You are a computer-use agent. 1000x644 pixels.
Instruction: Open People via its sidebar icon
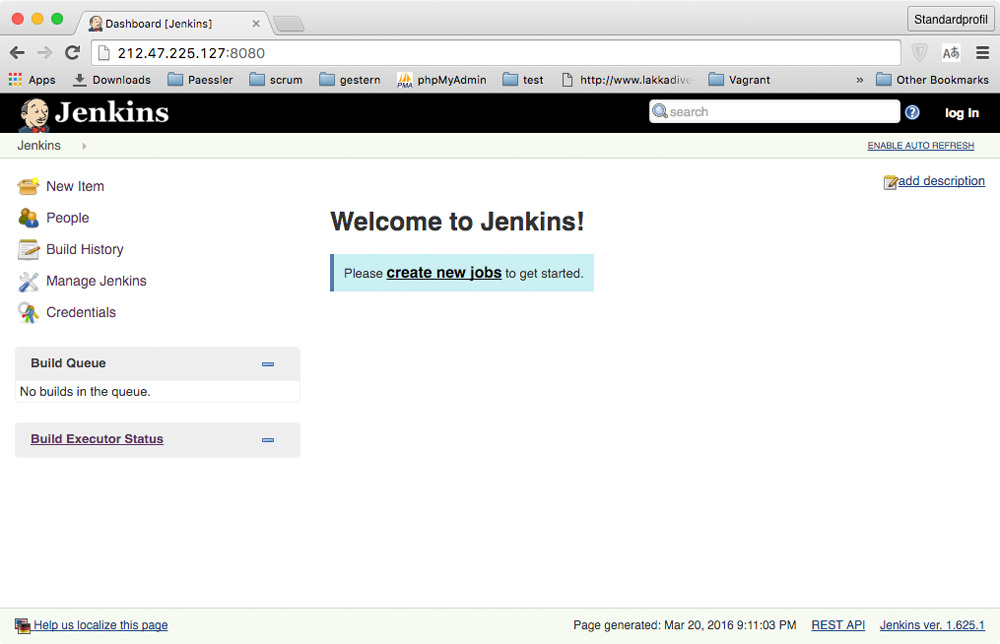click(28, 218)
